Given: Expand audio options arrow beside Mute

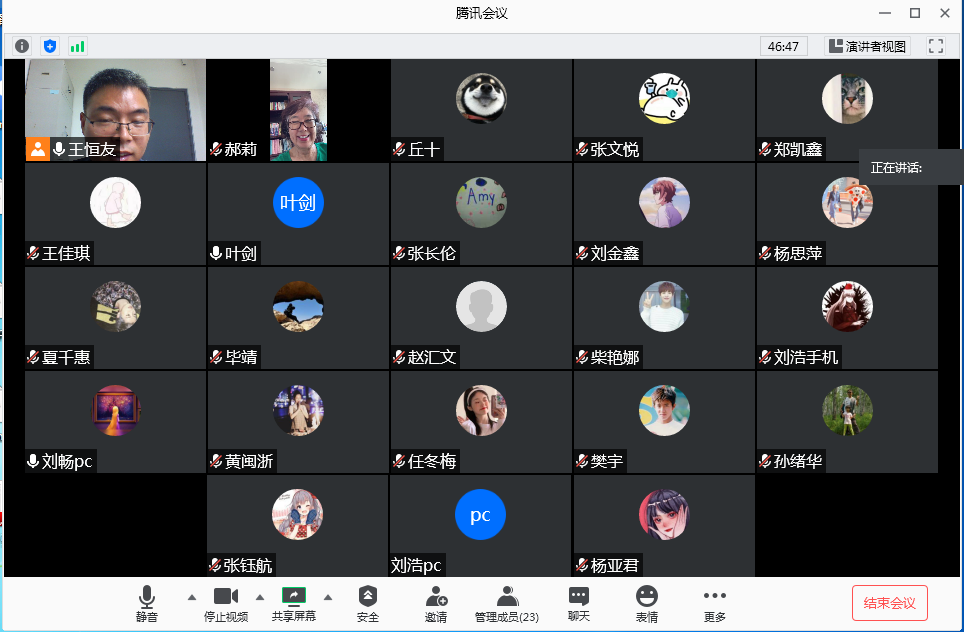Looking at the screenshot, I should (192, 597).
